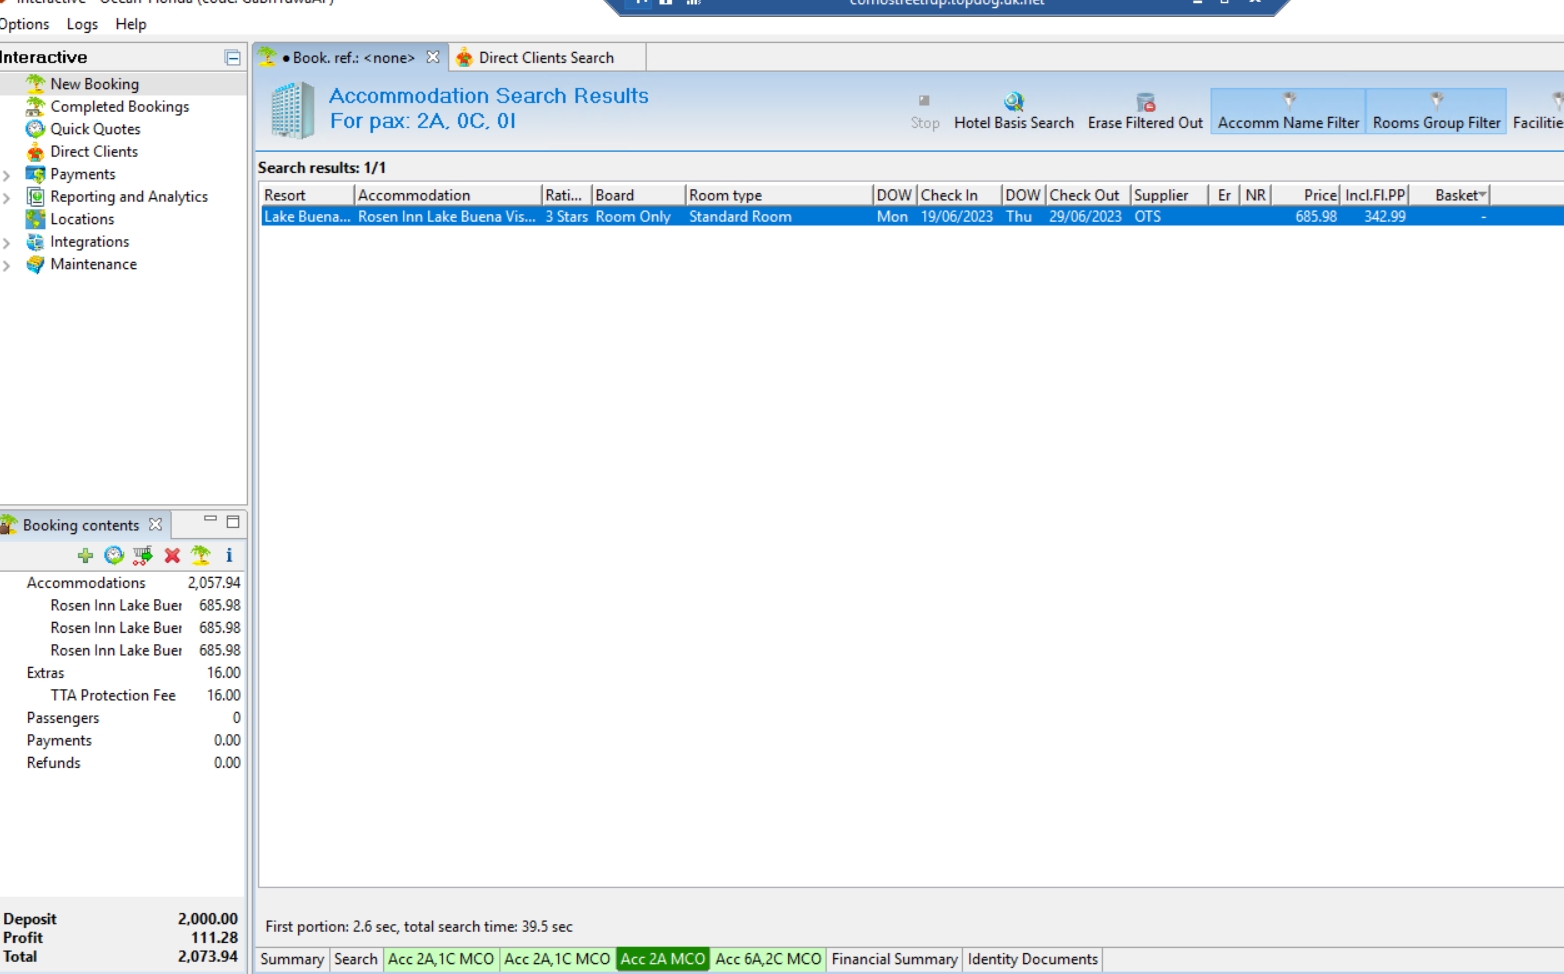Open the Identity Documents tab
1564x974 pixels.
tap(1032, 959)
